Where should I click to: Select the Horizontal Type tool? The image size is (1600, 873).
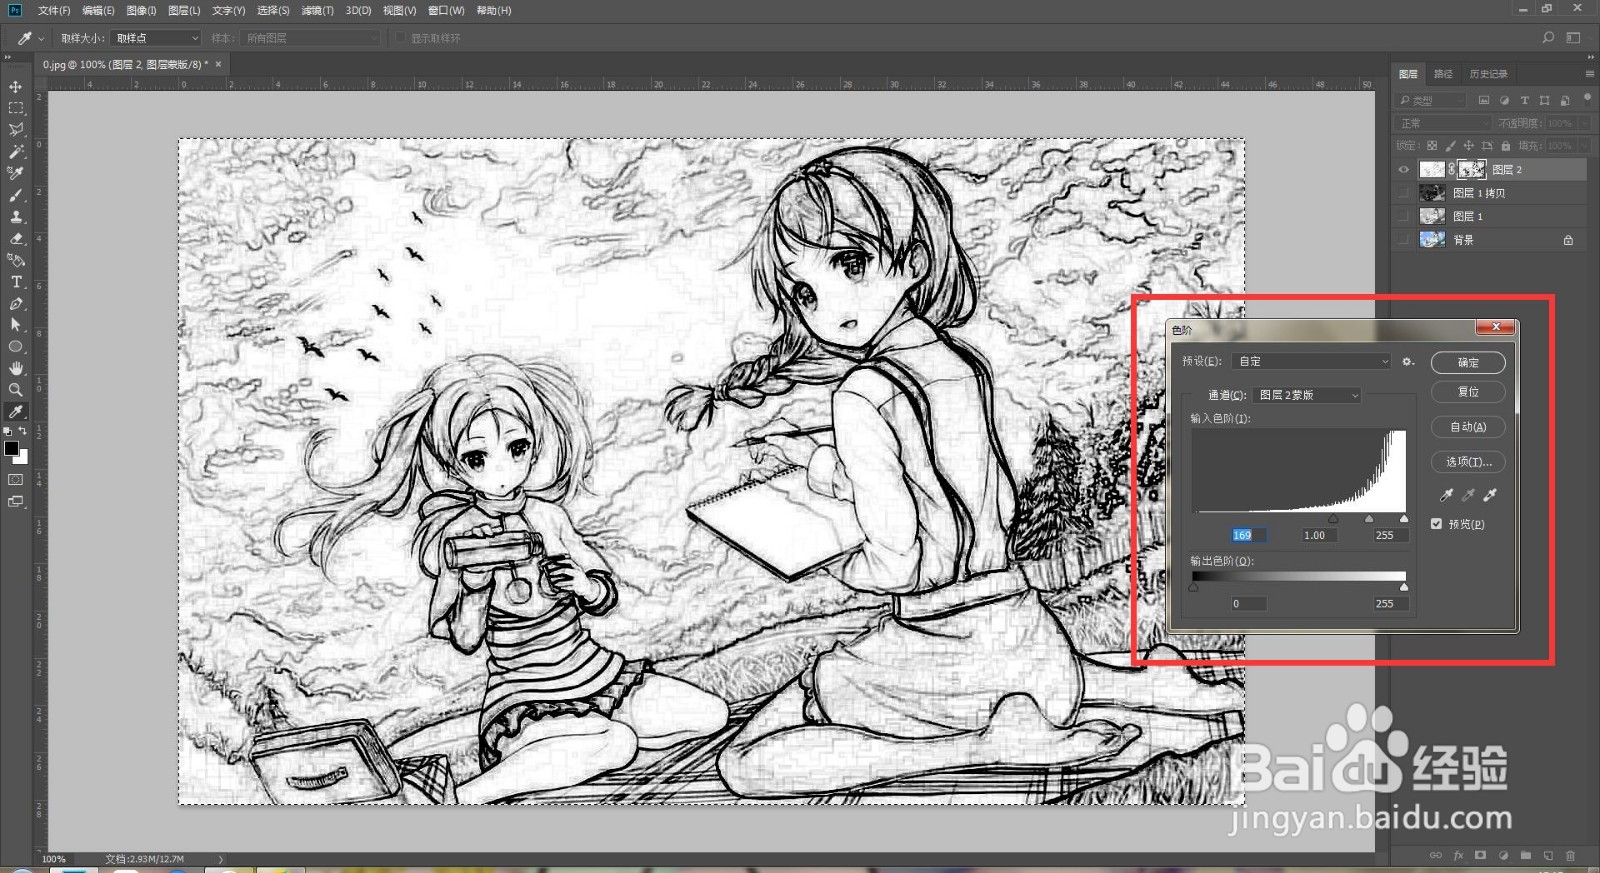coord(16,282)
